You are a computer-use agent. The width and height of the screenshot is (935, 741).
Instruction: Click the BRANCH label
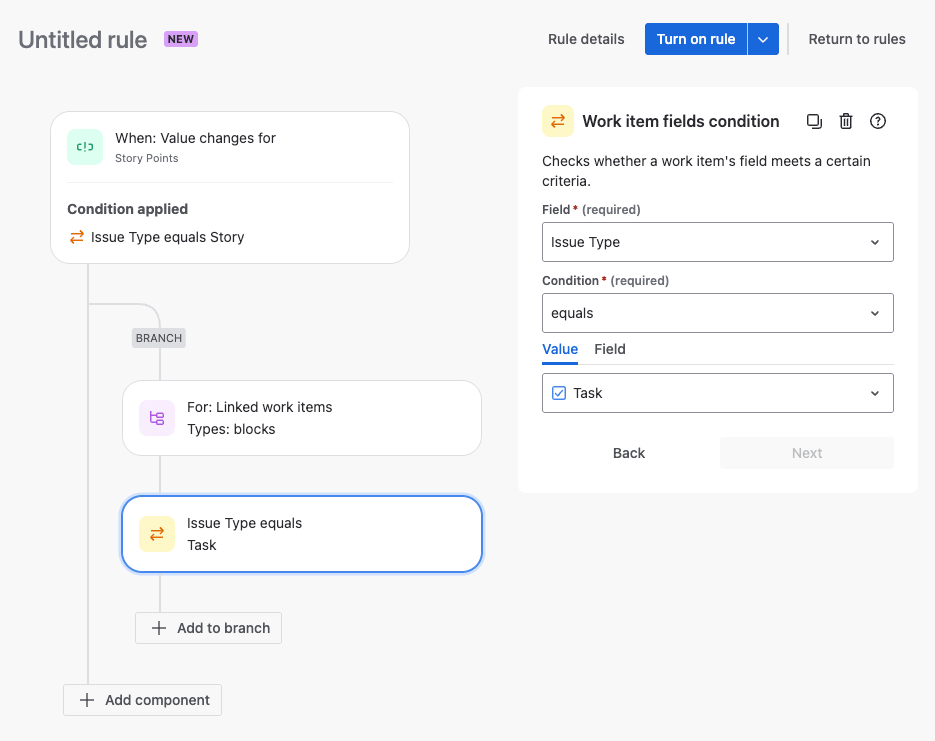[159, 338]
